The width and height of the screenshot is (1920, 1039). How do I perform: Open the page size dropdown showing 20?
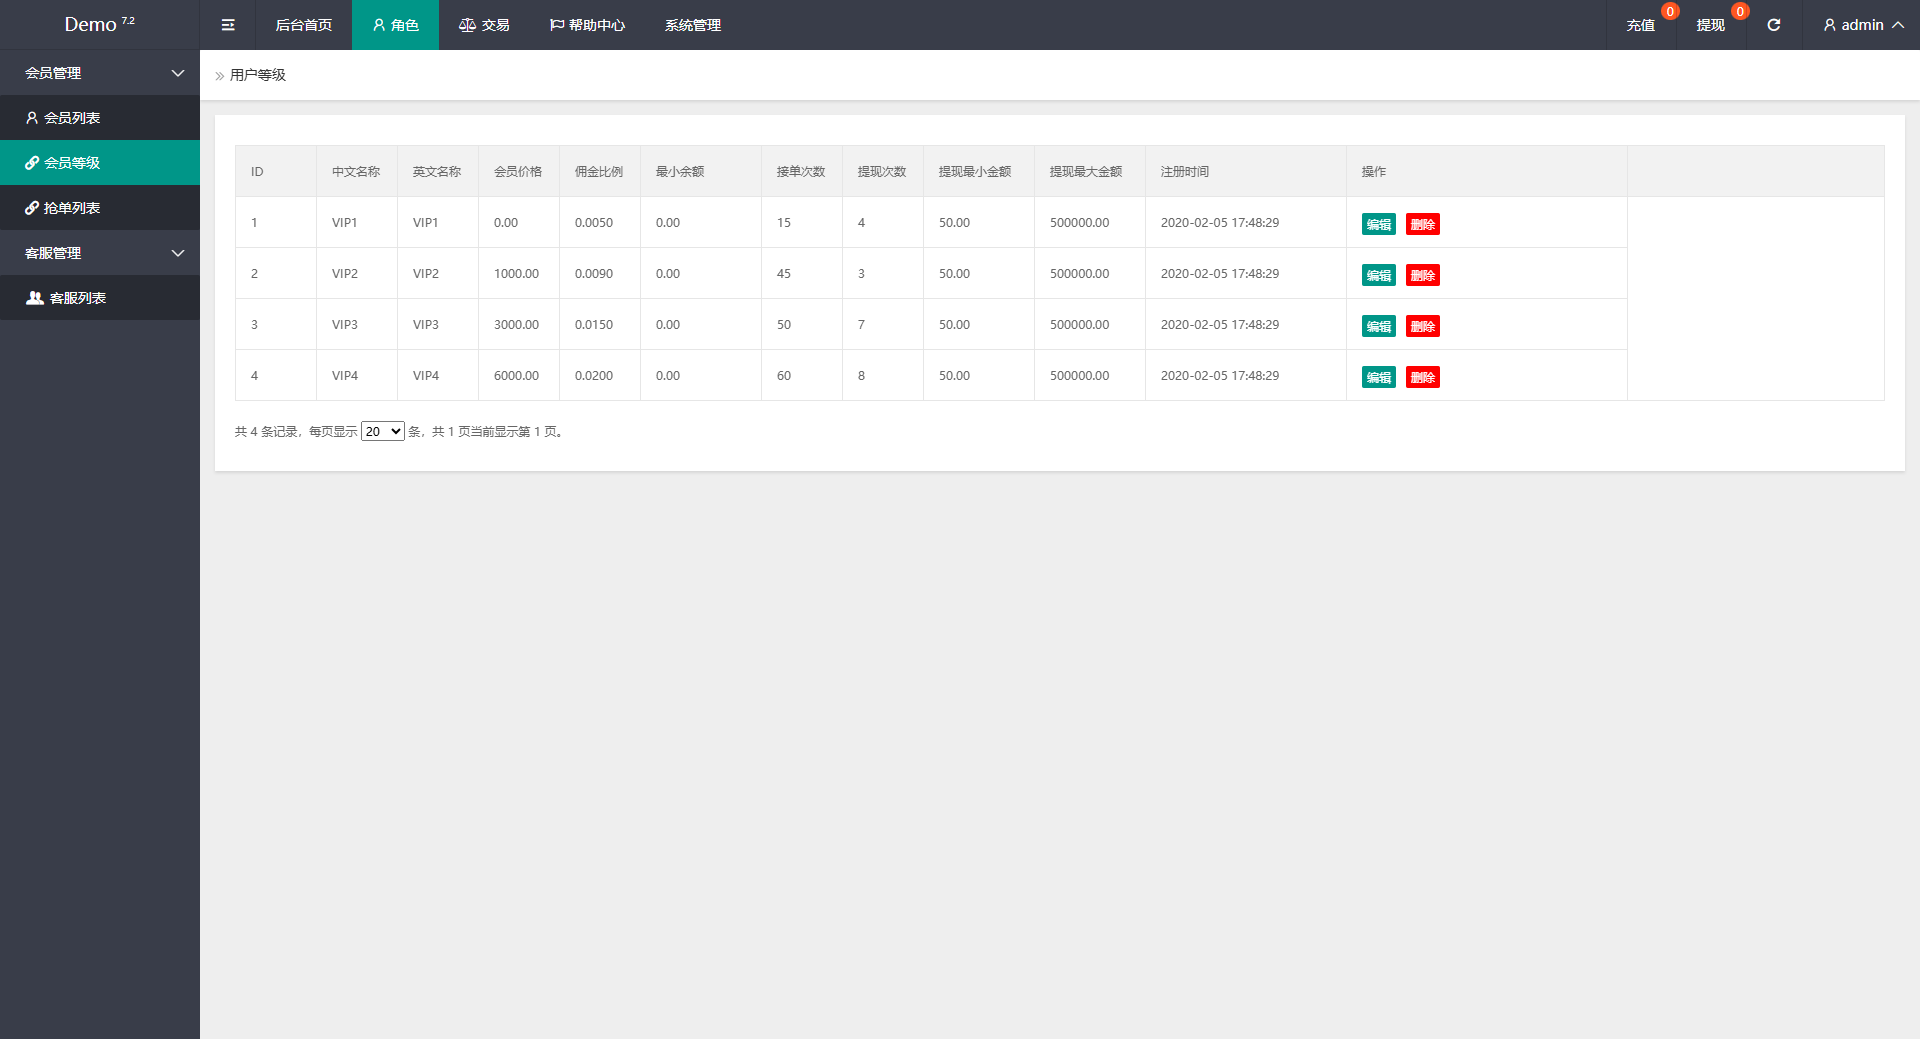click(382, 431)
